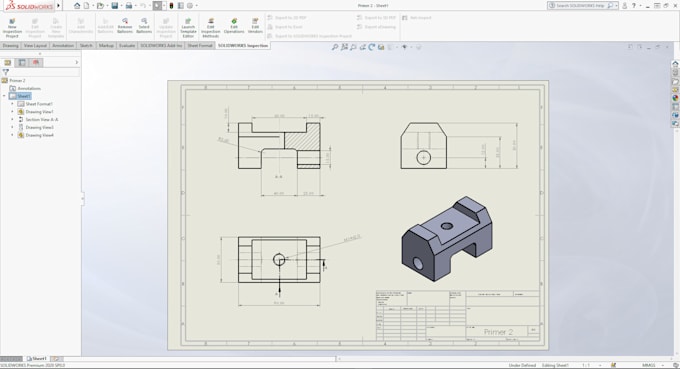
Task: Click the Save icon
Action: [x=114, y=6]
